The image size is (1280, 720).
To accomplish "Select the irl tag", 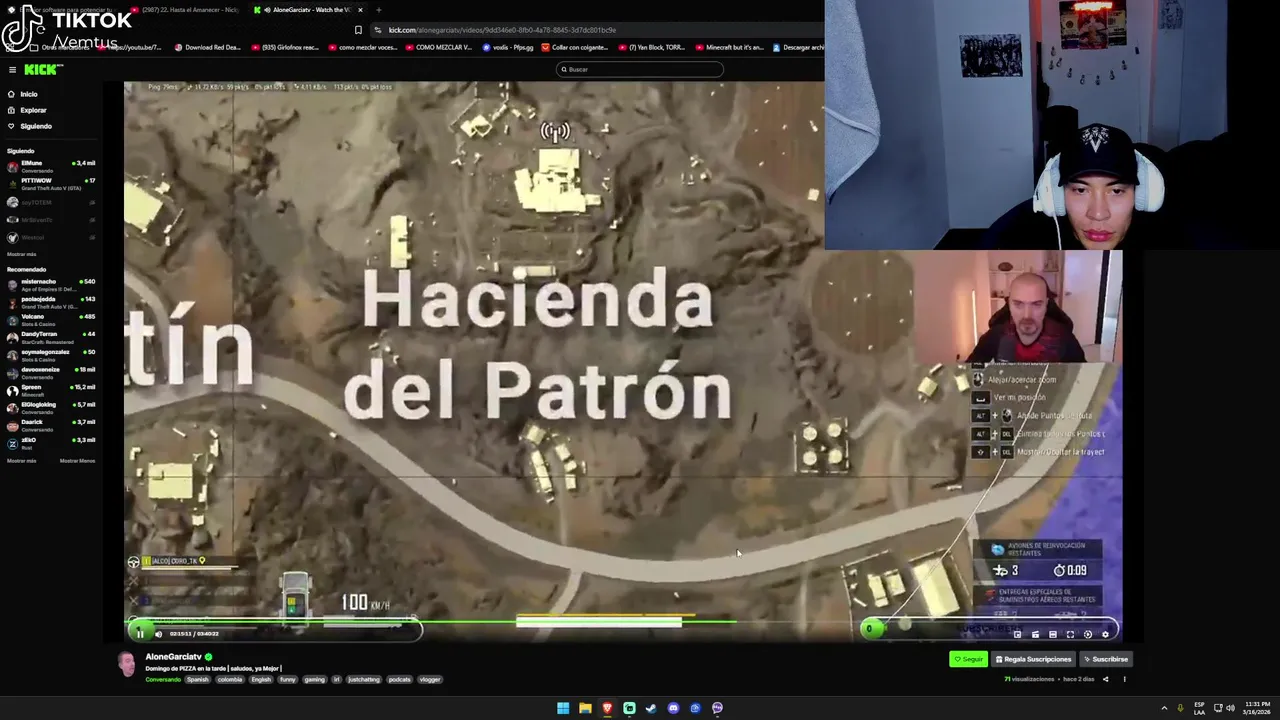I will (336, 680).
